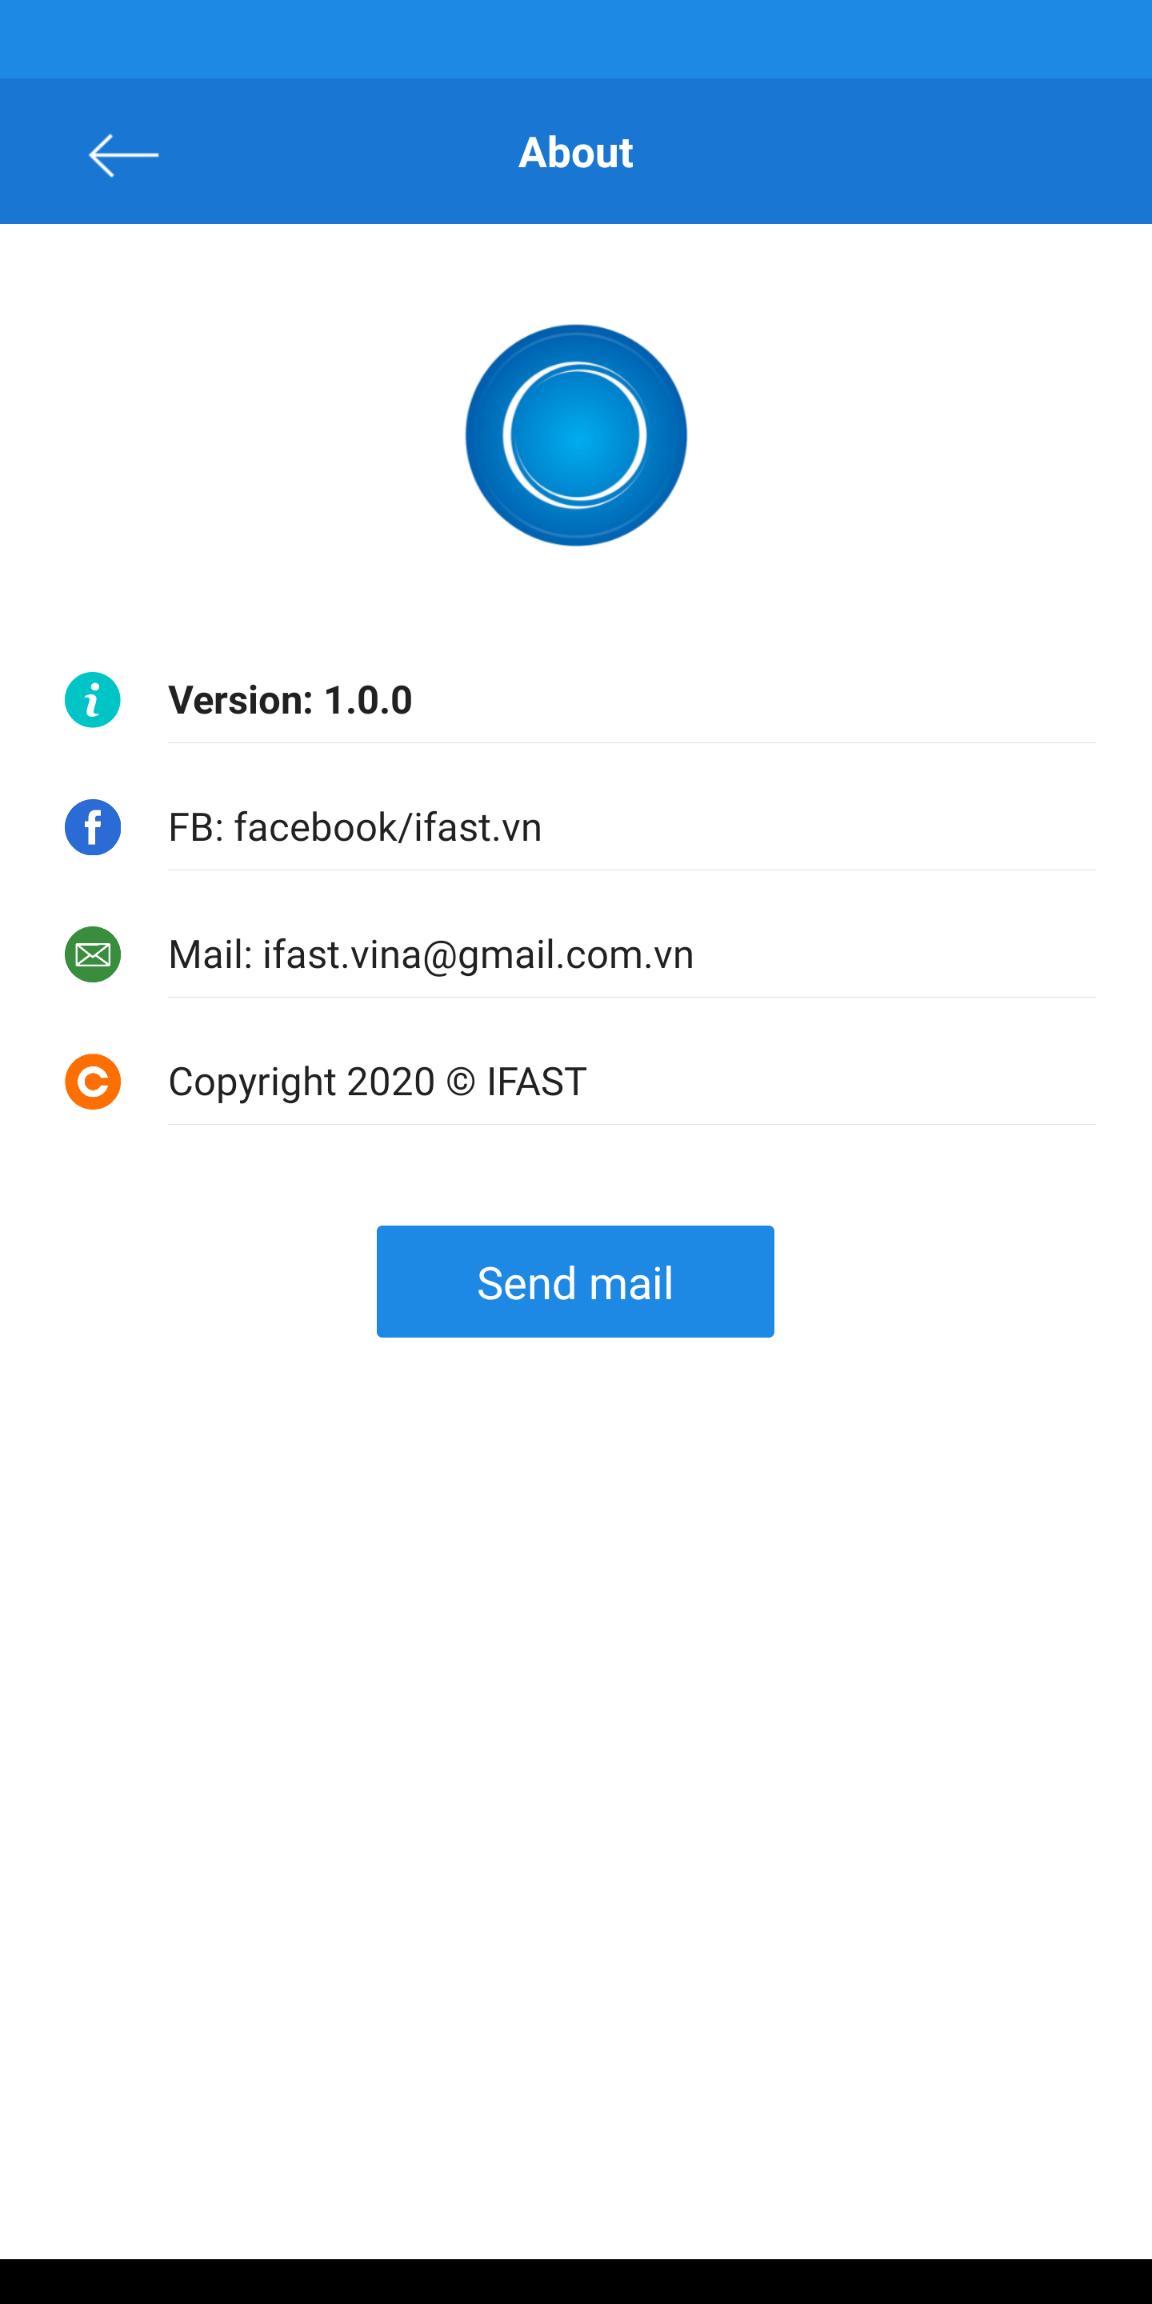Open the facebook/ifast.vn link
1152x2304 pixels.
(x=388, y=827)
